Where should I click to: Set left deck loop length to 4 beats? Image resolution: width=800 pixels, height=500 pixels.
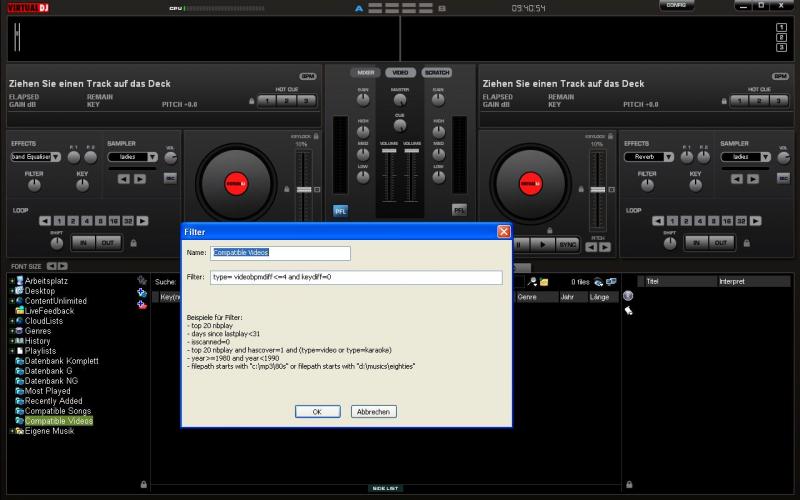[87, 221]
